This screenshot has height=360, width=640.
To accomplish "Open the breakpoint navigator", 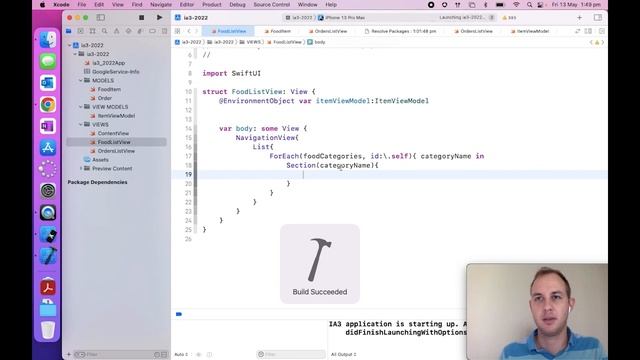I will pos(152,31).
